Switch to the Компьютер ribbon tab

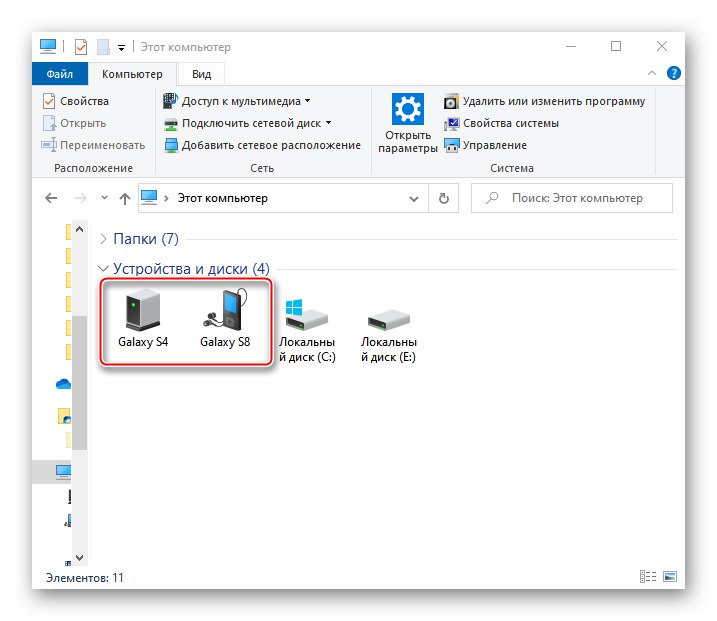pos(132,74)
